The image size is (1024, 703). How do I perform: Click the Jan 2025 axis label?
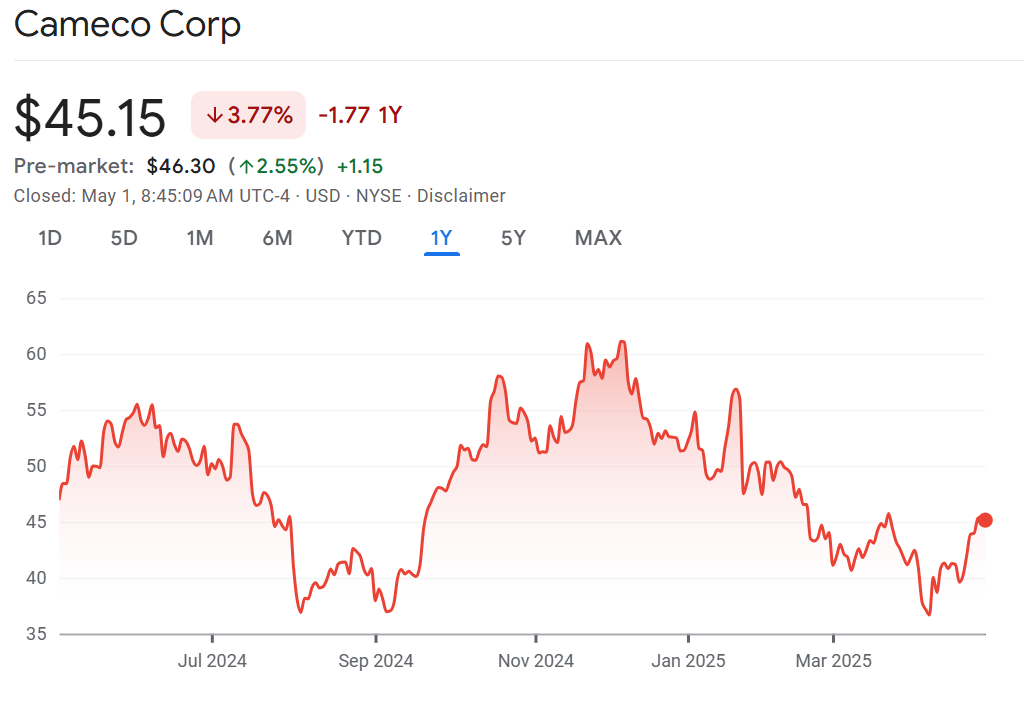point(688,661)
